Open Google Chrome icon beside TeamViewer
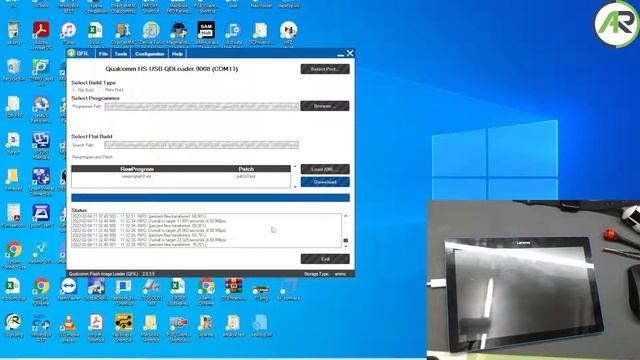Viewport: 640px width, 360px height. [41, 287]
